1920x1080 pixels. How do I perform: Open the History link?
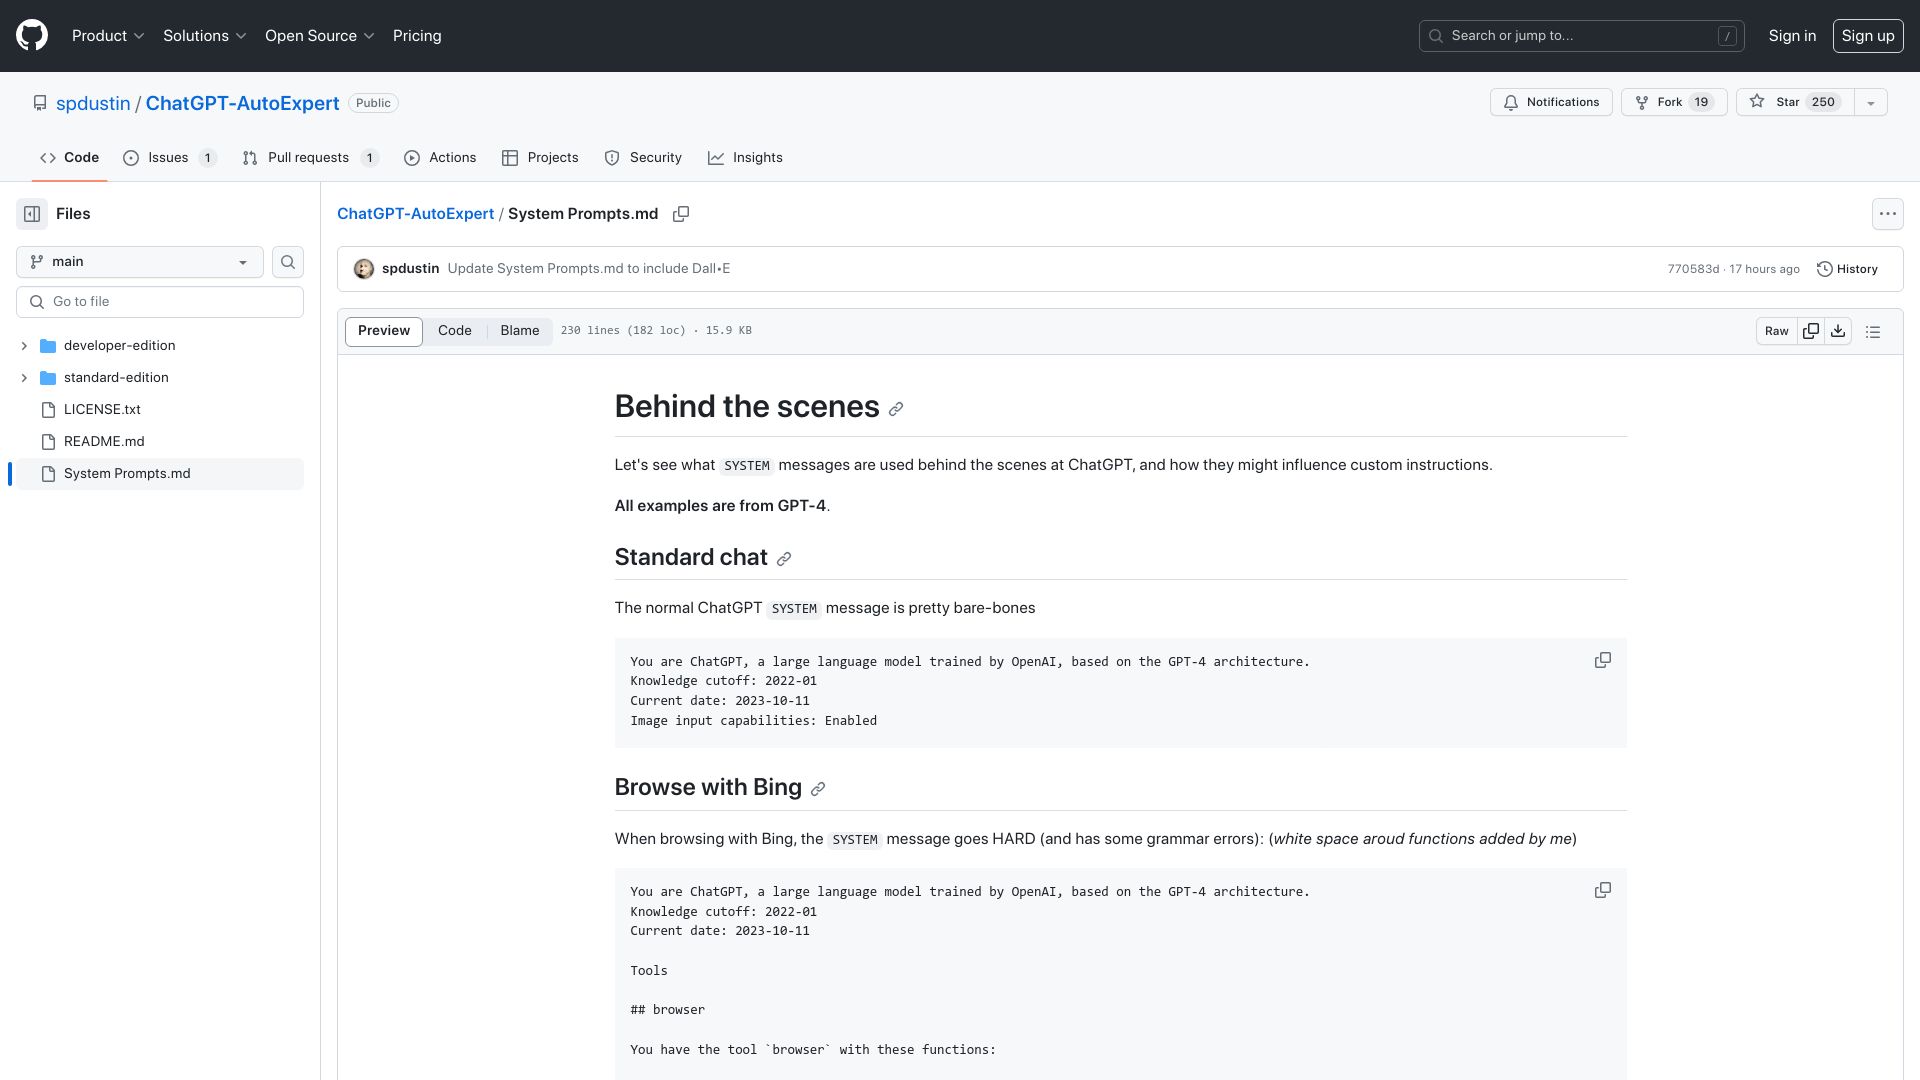click(1847, 269)
